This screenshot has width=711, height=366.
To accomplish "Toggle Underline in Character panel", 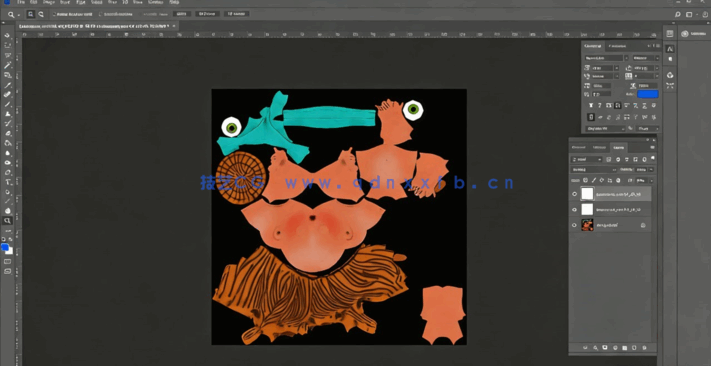I will (x=645, y=105).
